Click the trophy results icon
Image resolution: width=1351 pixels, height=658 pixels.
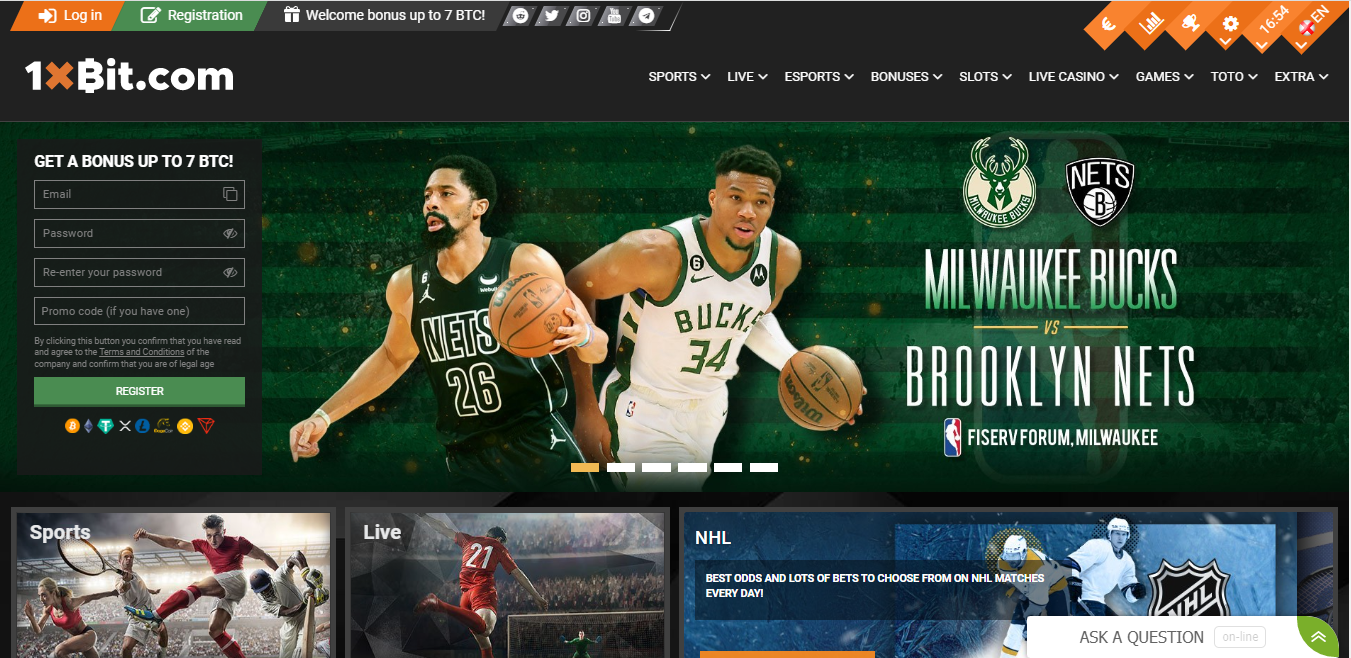click(1190, 23)
